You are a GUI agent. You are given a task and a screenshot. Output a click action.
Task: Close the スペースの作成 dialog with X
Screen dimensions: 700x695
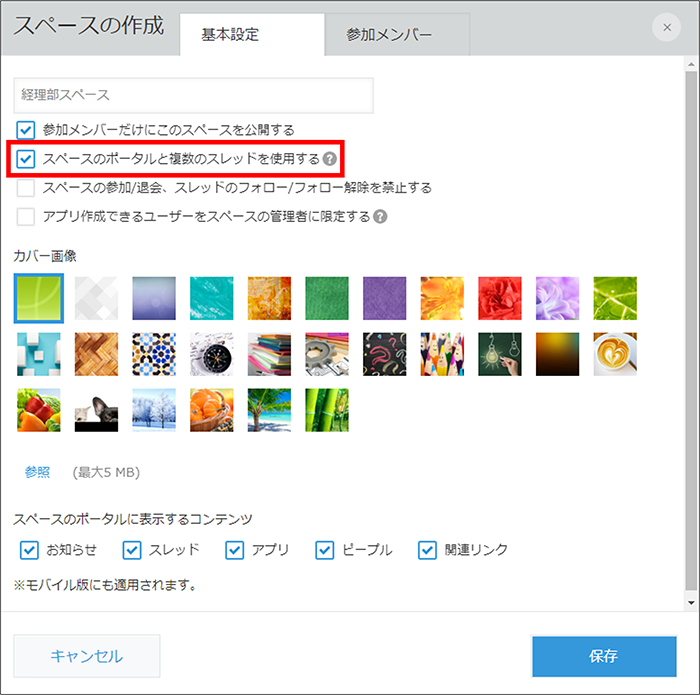[667, 28]
